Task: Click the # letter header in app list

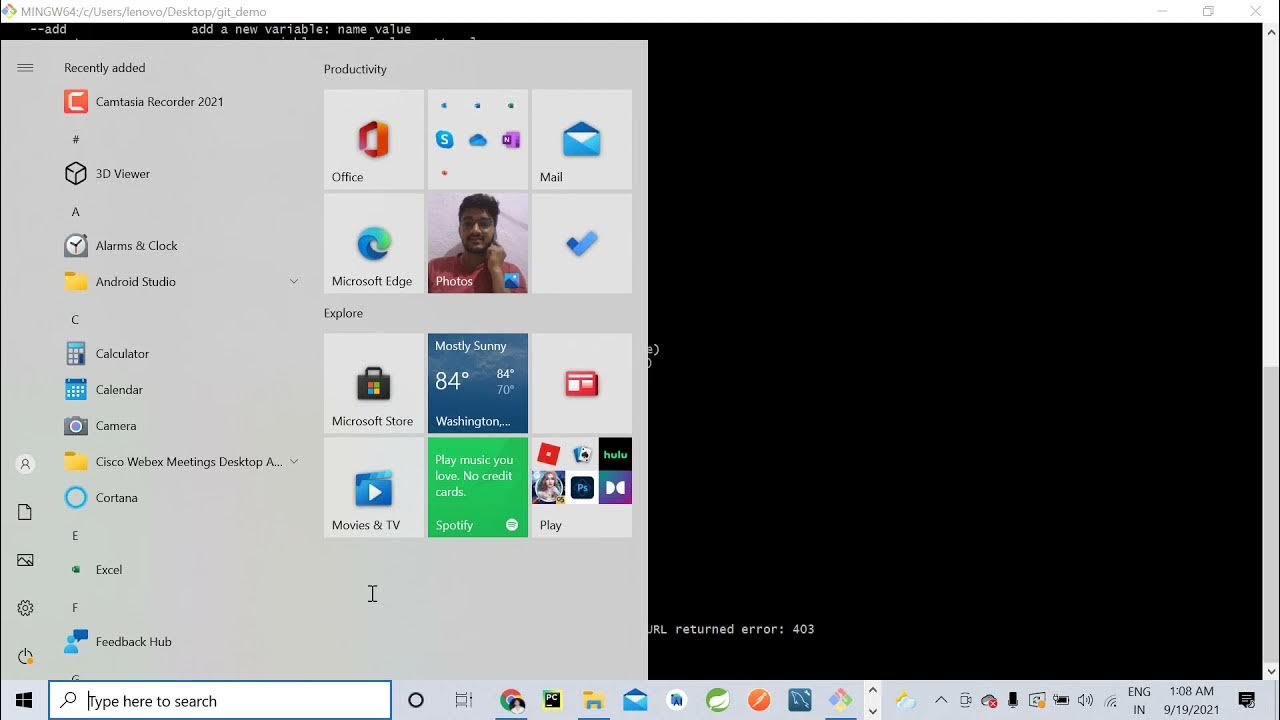Action: [x=75, y=140]
